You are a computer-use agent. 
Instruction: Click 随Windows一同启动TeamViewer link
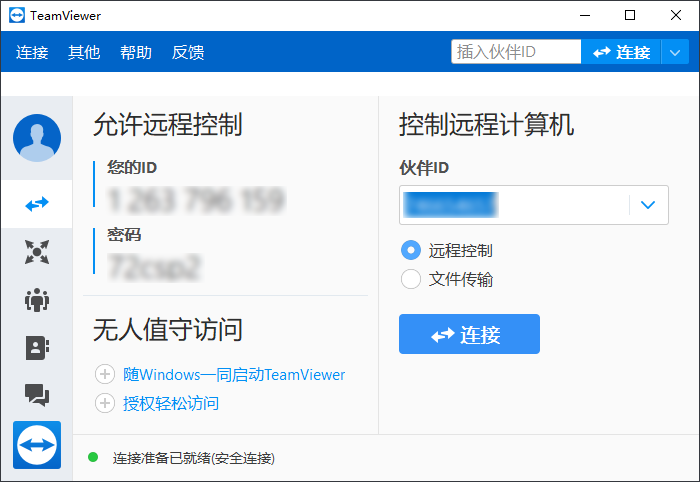pyautogui.click(x=234, y=374)
